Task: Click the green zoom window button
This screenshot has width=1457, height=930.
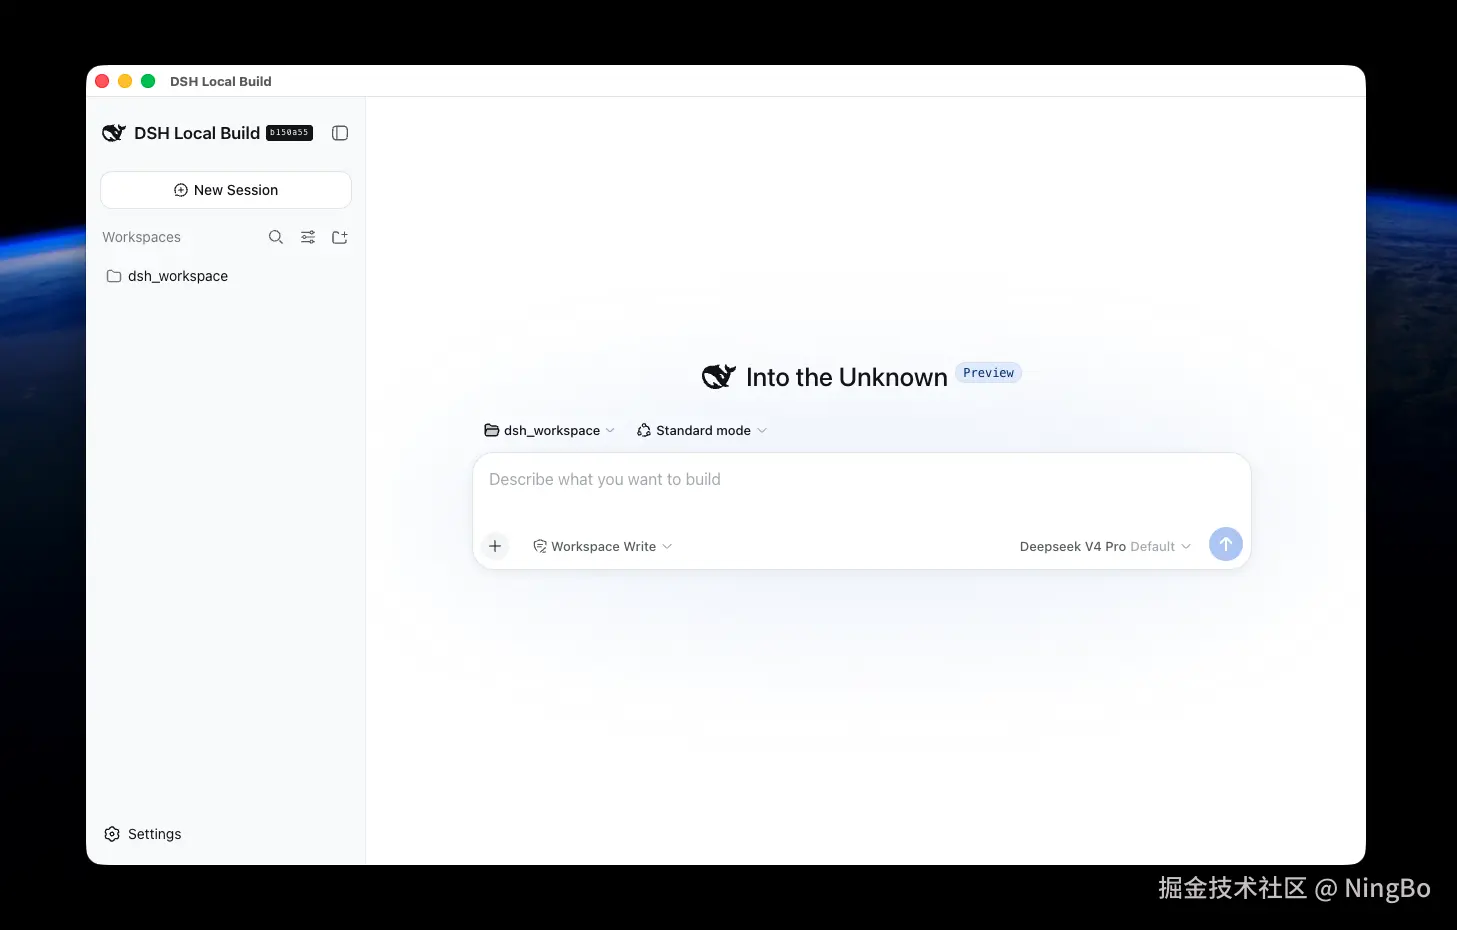Action: click(x=148, y=81)
